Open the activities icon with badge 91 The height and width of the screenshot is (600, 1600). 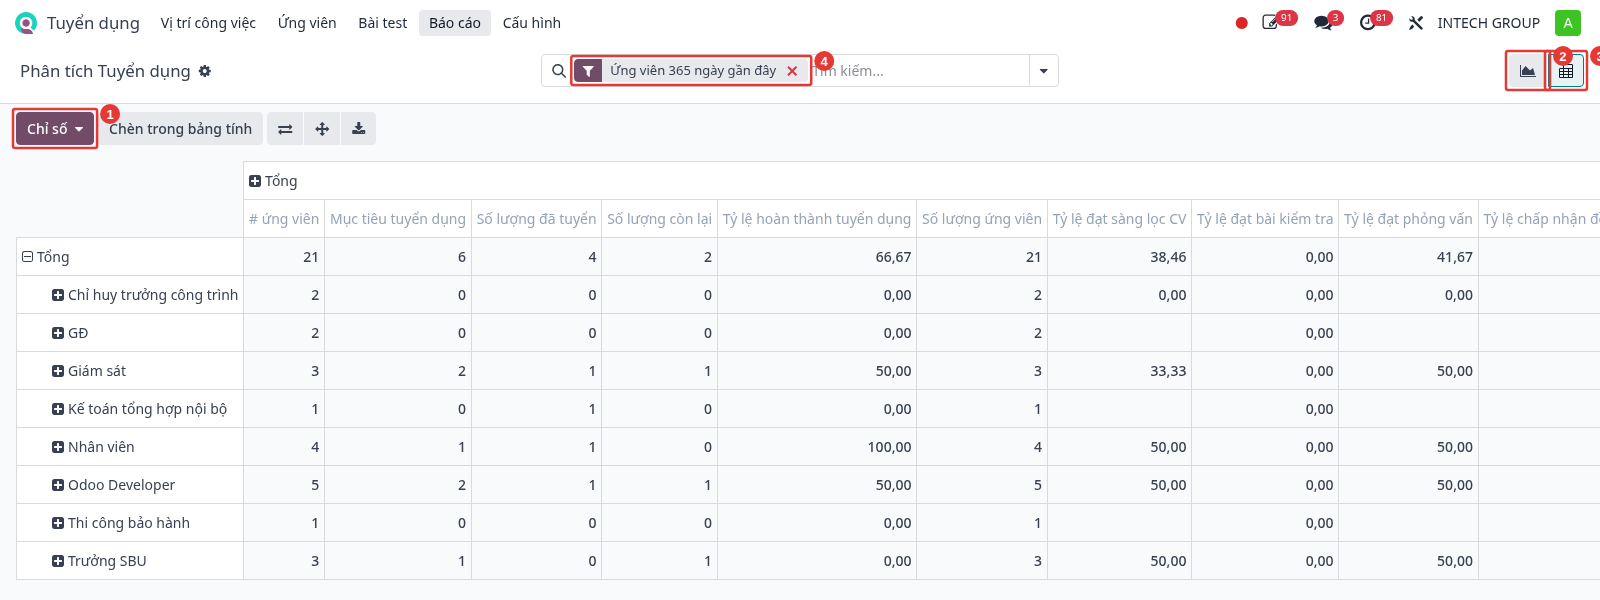click(x=1271, y=23)
